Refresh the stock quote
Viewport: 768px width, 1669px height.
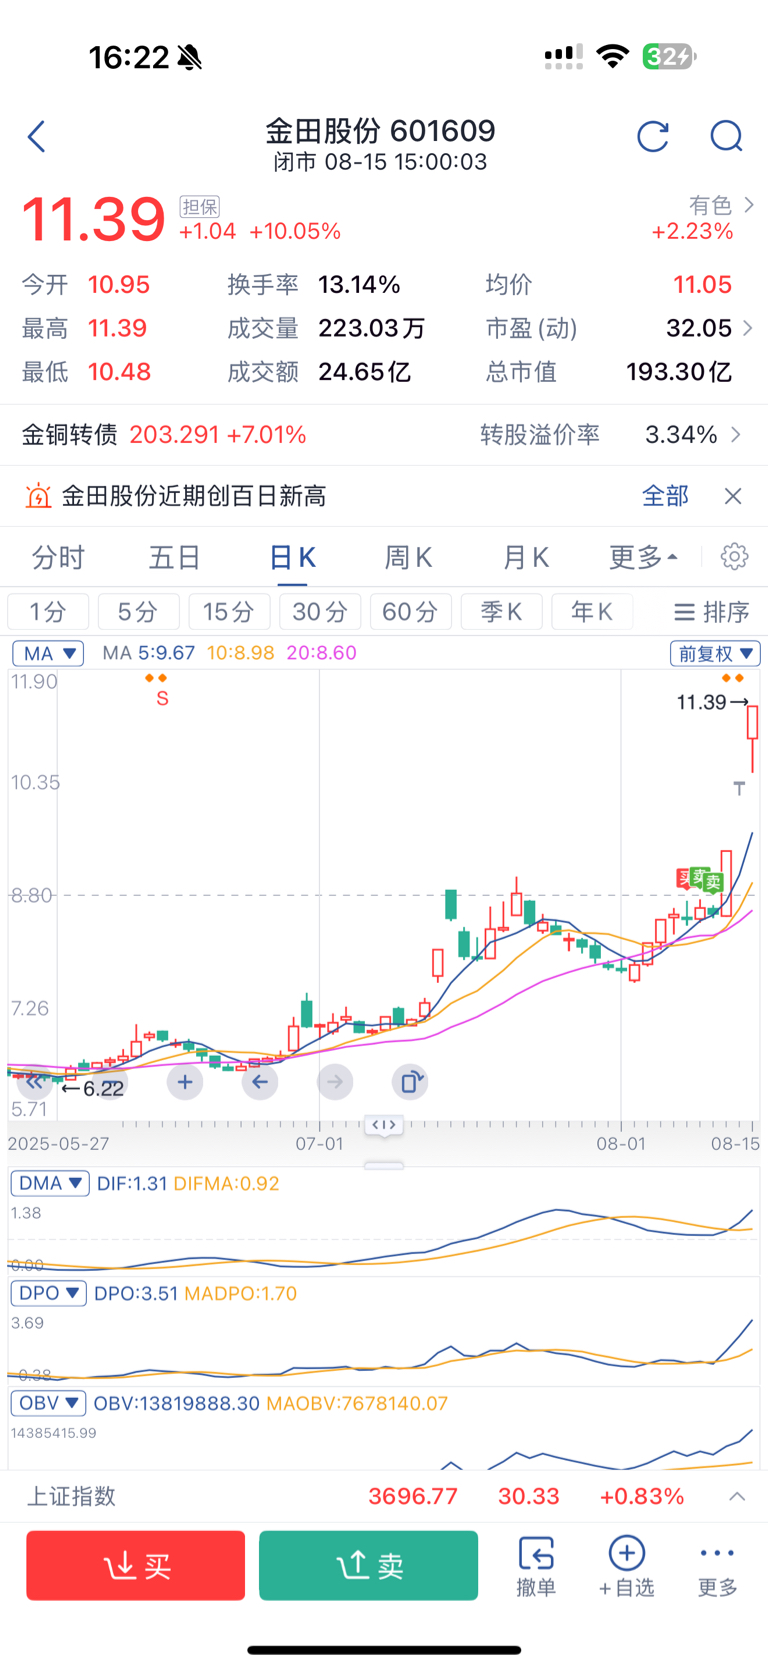[653, 136]
